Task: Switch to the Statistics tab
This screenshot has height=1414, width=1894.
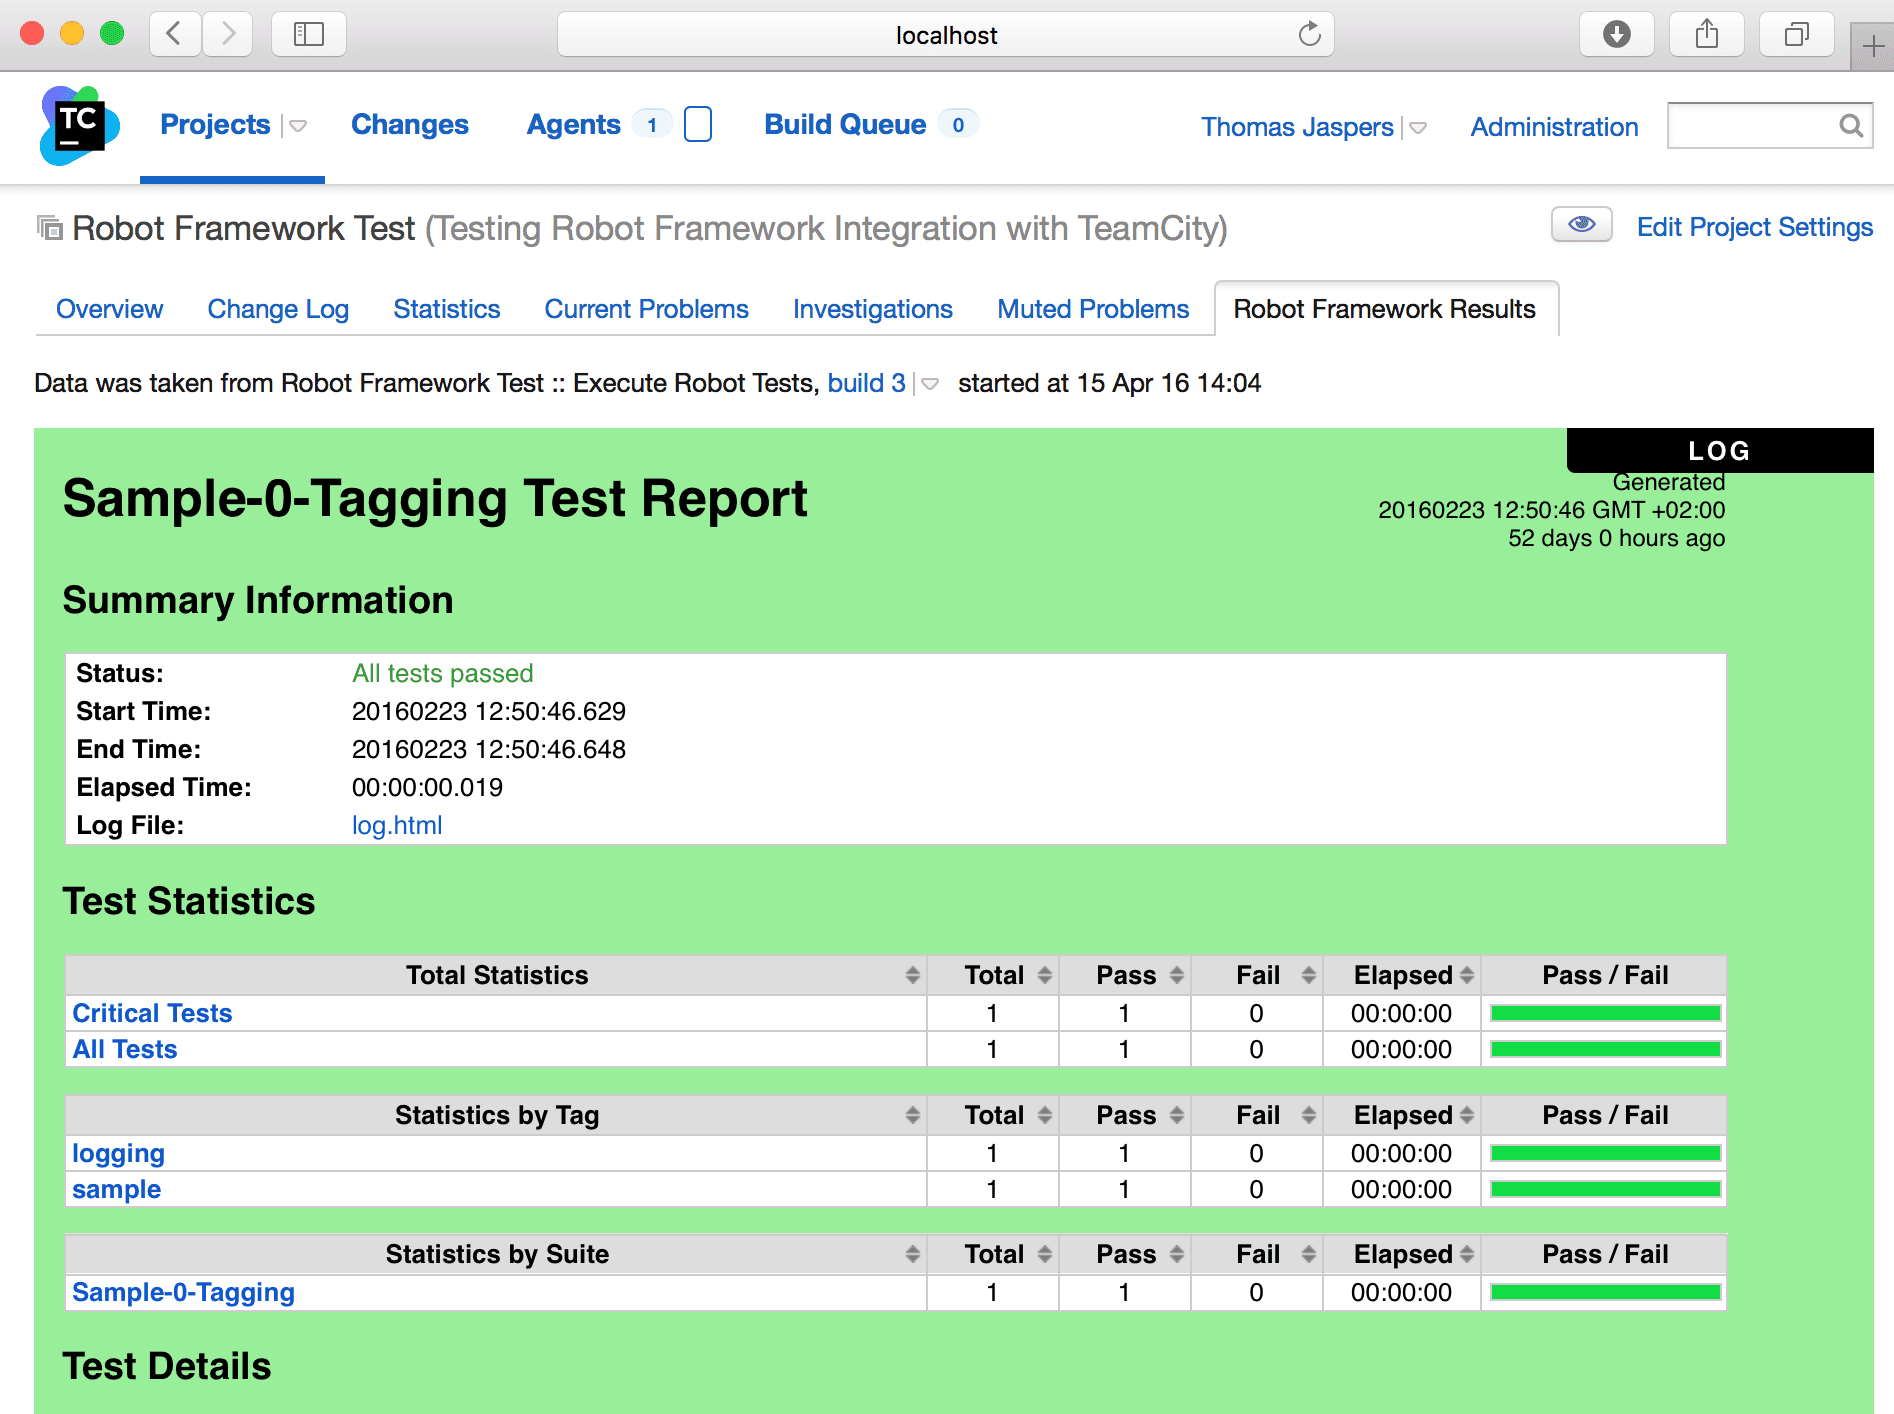Action: [x=446, y=309]
